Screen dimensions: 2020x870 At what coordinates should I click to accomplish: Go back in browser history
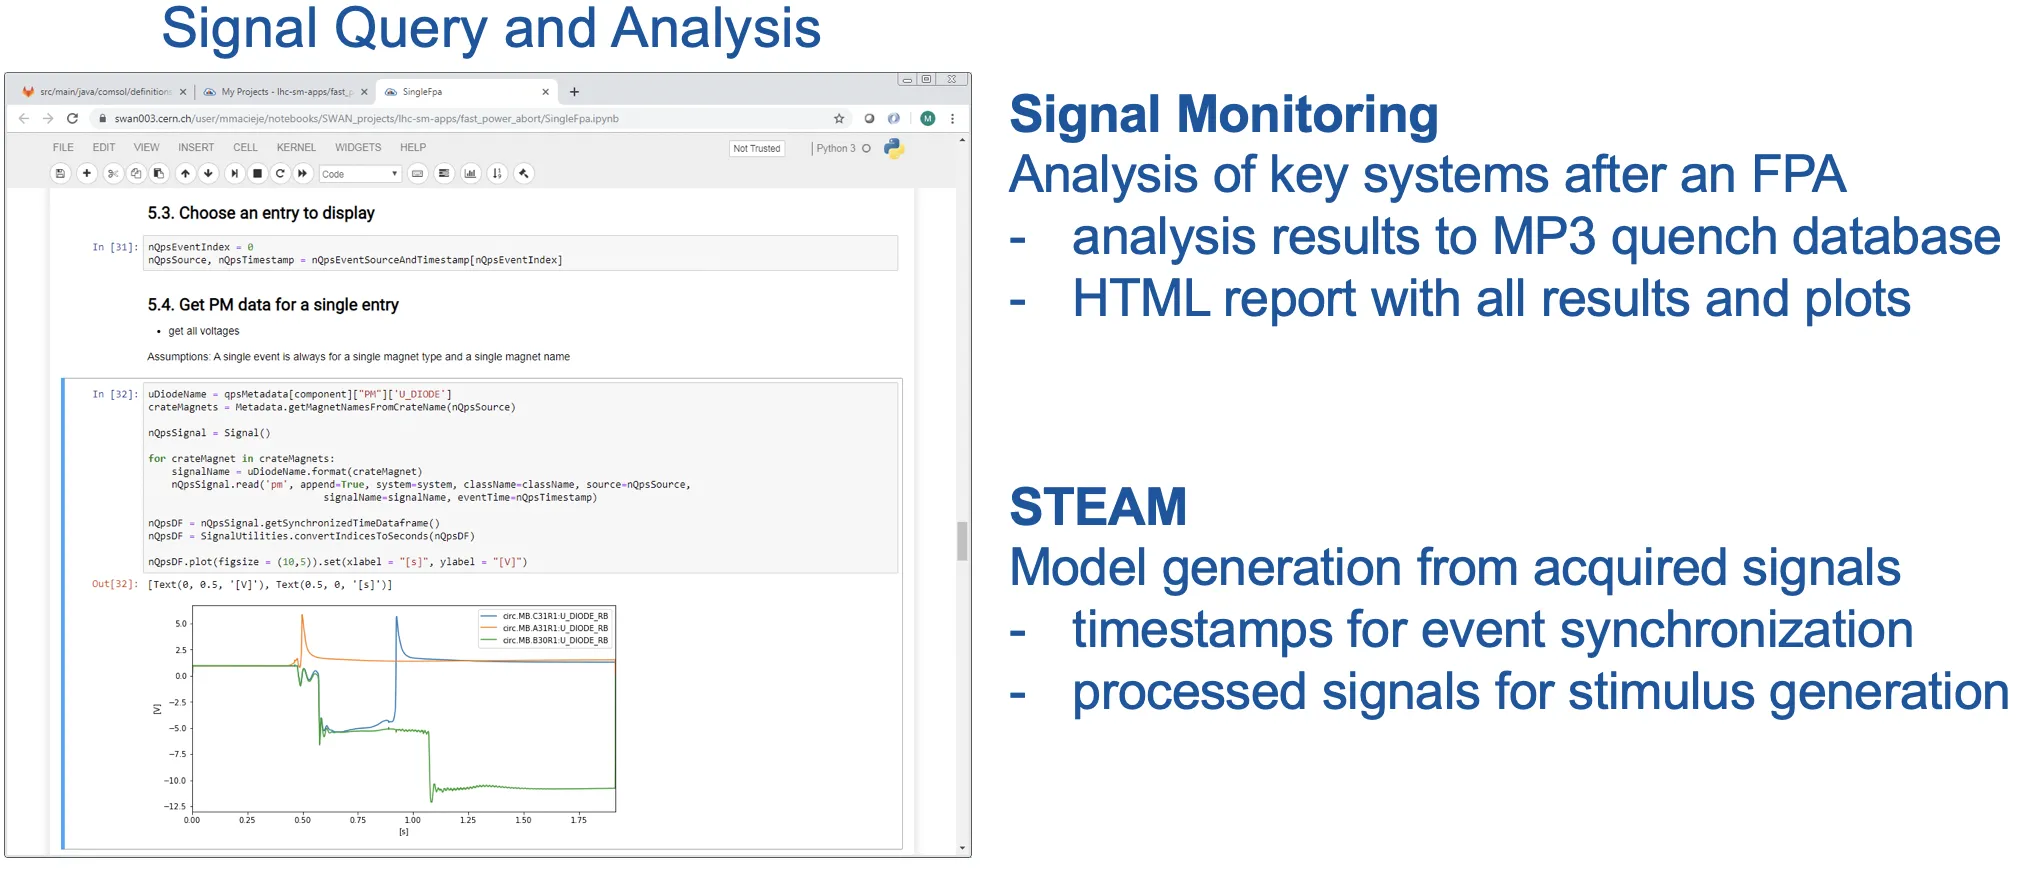coord(24,119)
